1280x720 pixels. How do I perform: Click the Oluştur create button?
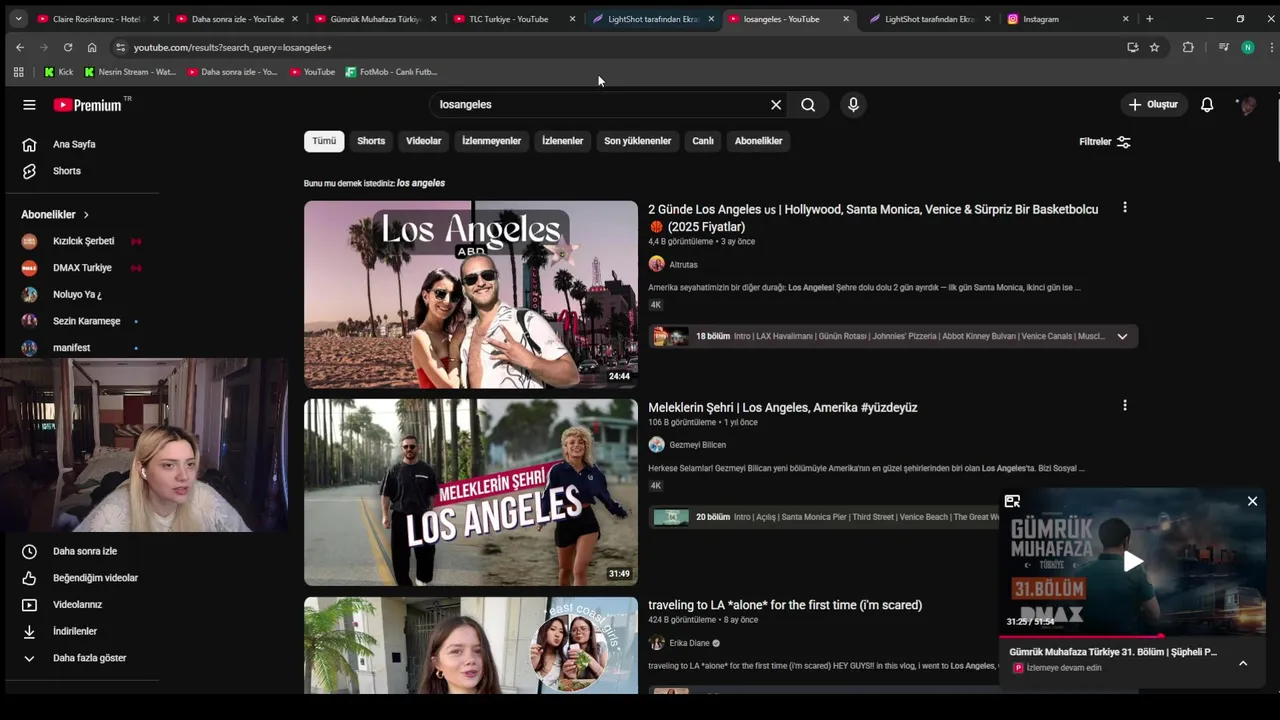(1153, 104)
